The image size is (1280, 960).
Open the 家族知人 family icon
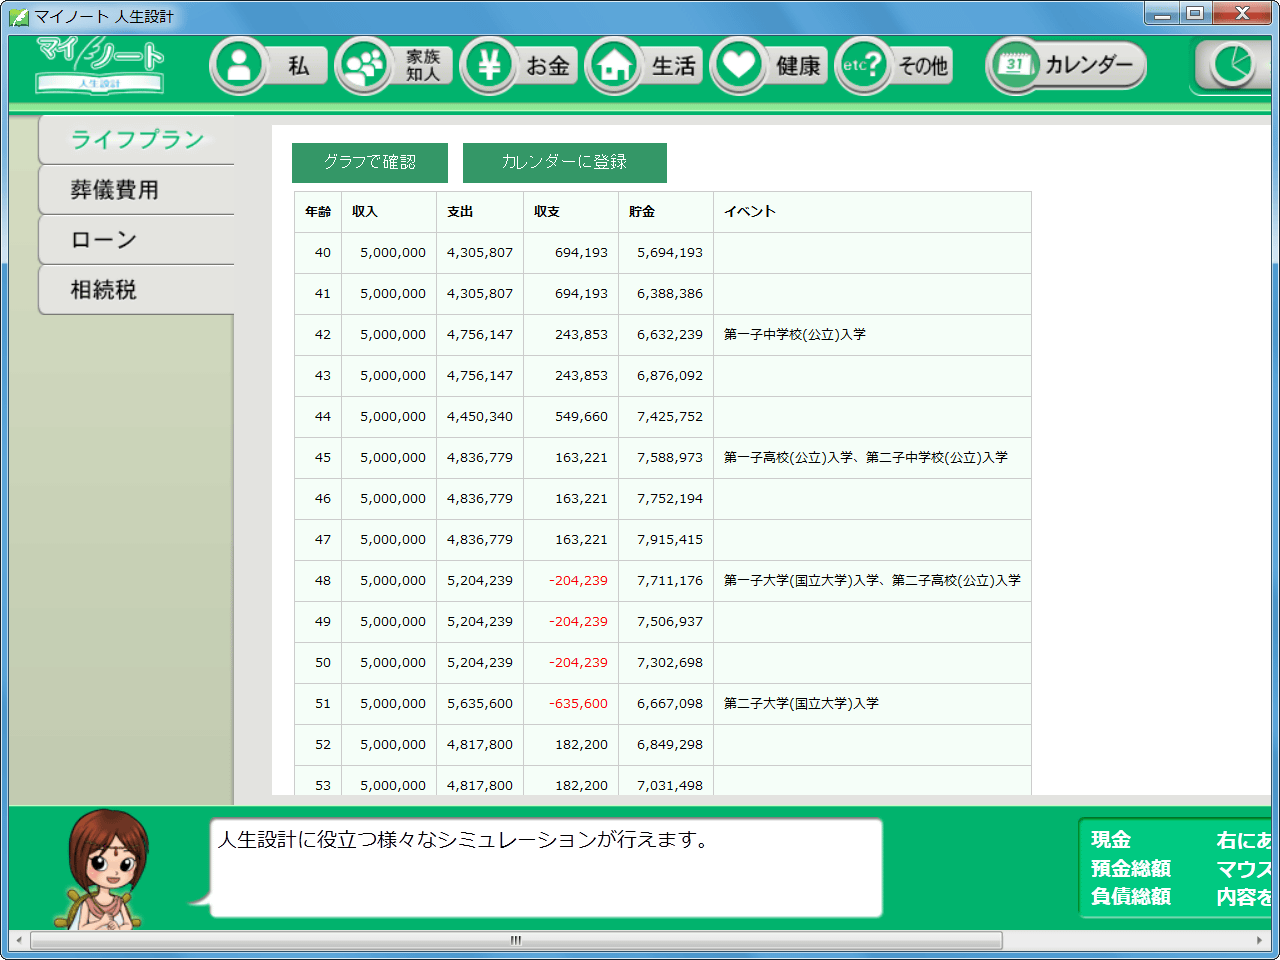(364, 66)
